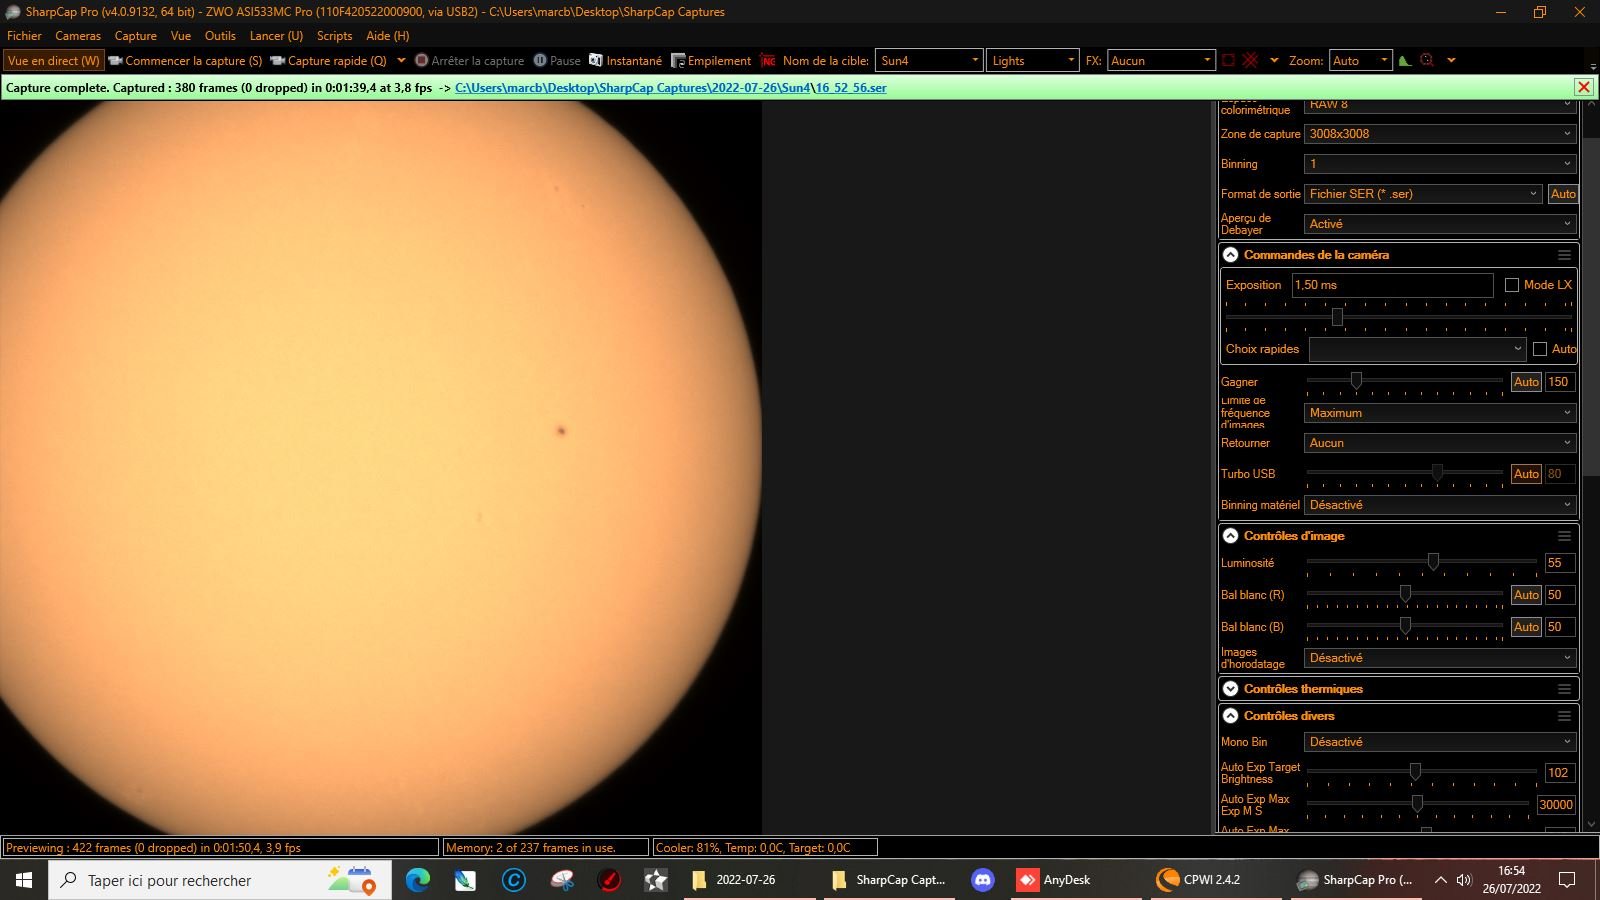Screen dimensions: 1600x900
Task: Click Arrêter la capture button
Action: coord(470,61)
